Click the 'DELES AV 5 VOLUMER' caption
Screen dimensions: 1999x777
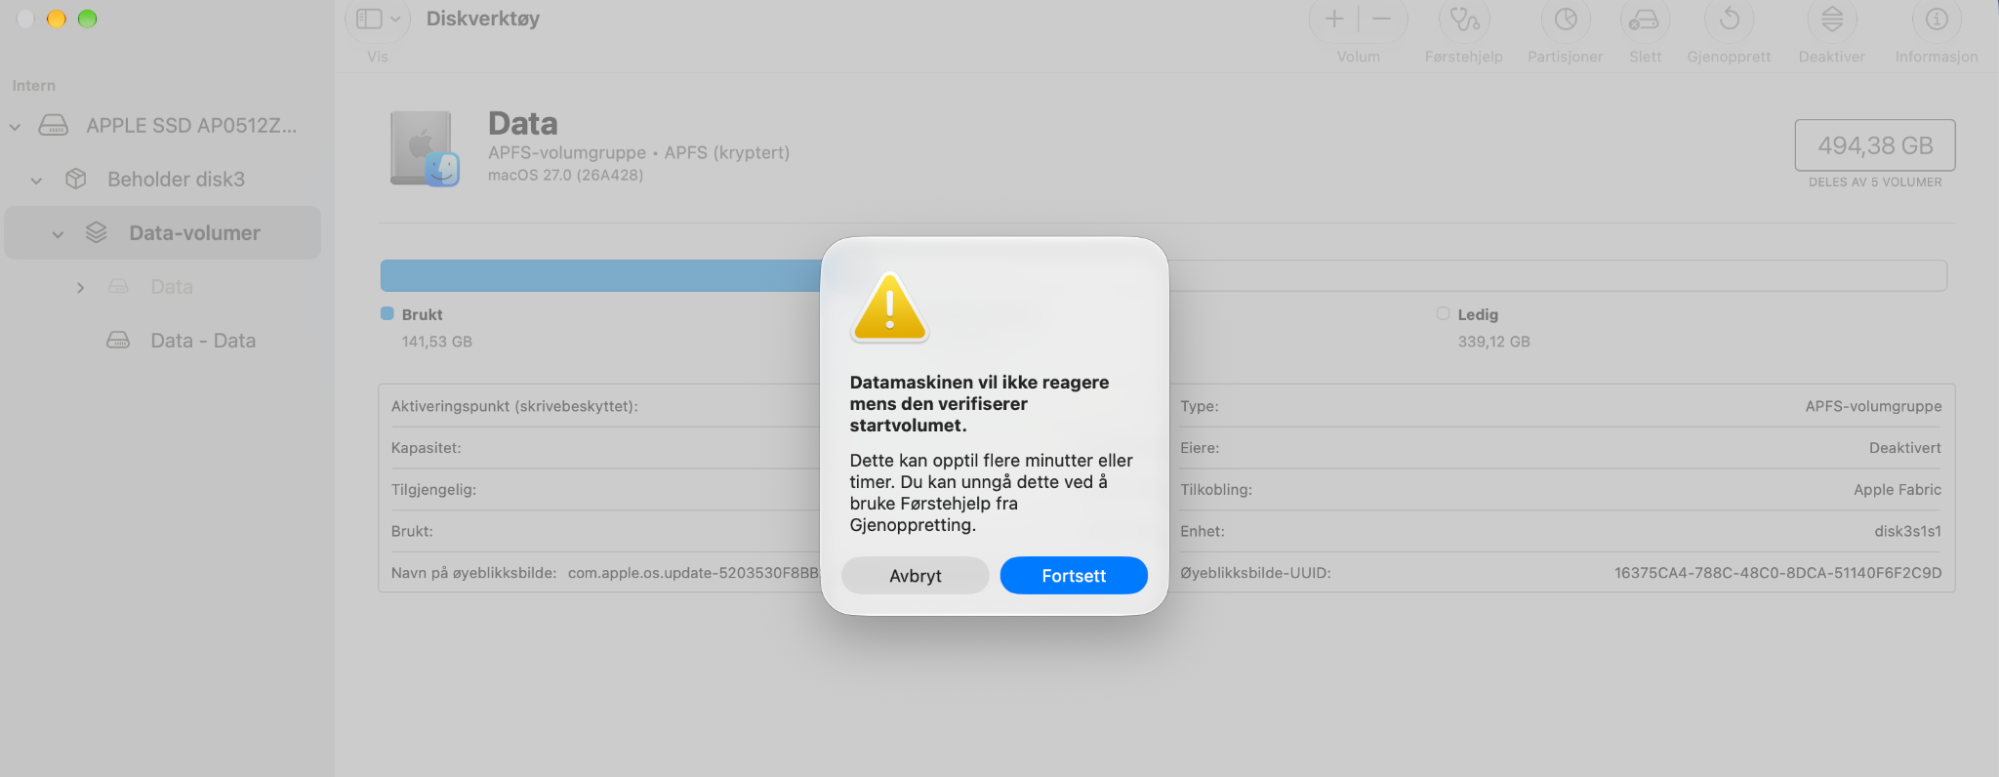[1875, 183]
